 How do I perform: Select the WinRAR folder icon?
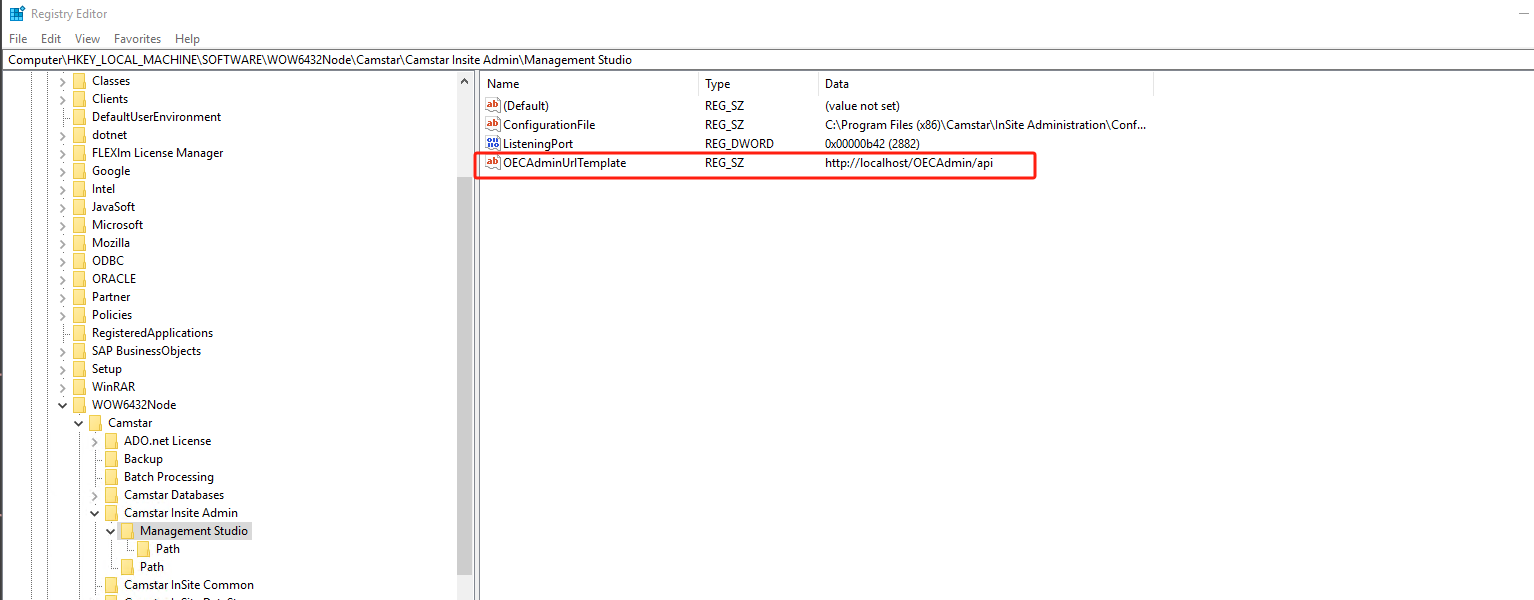tap(79, 387)
